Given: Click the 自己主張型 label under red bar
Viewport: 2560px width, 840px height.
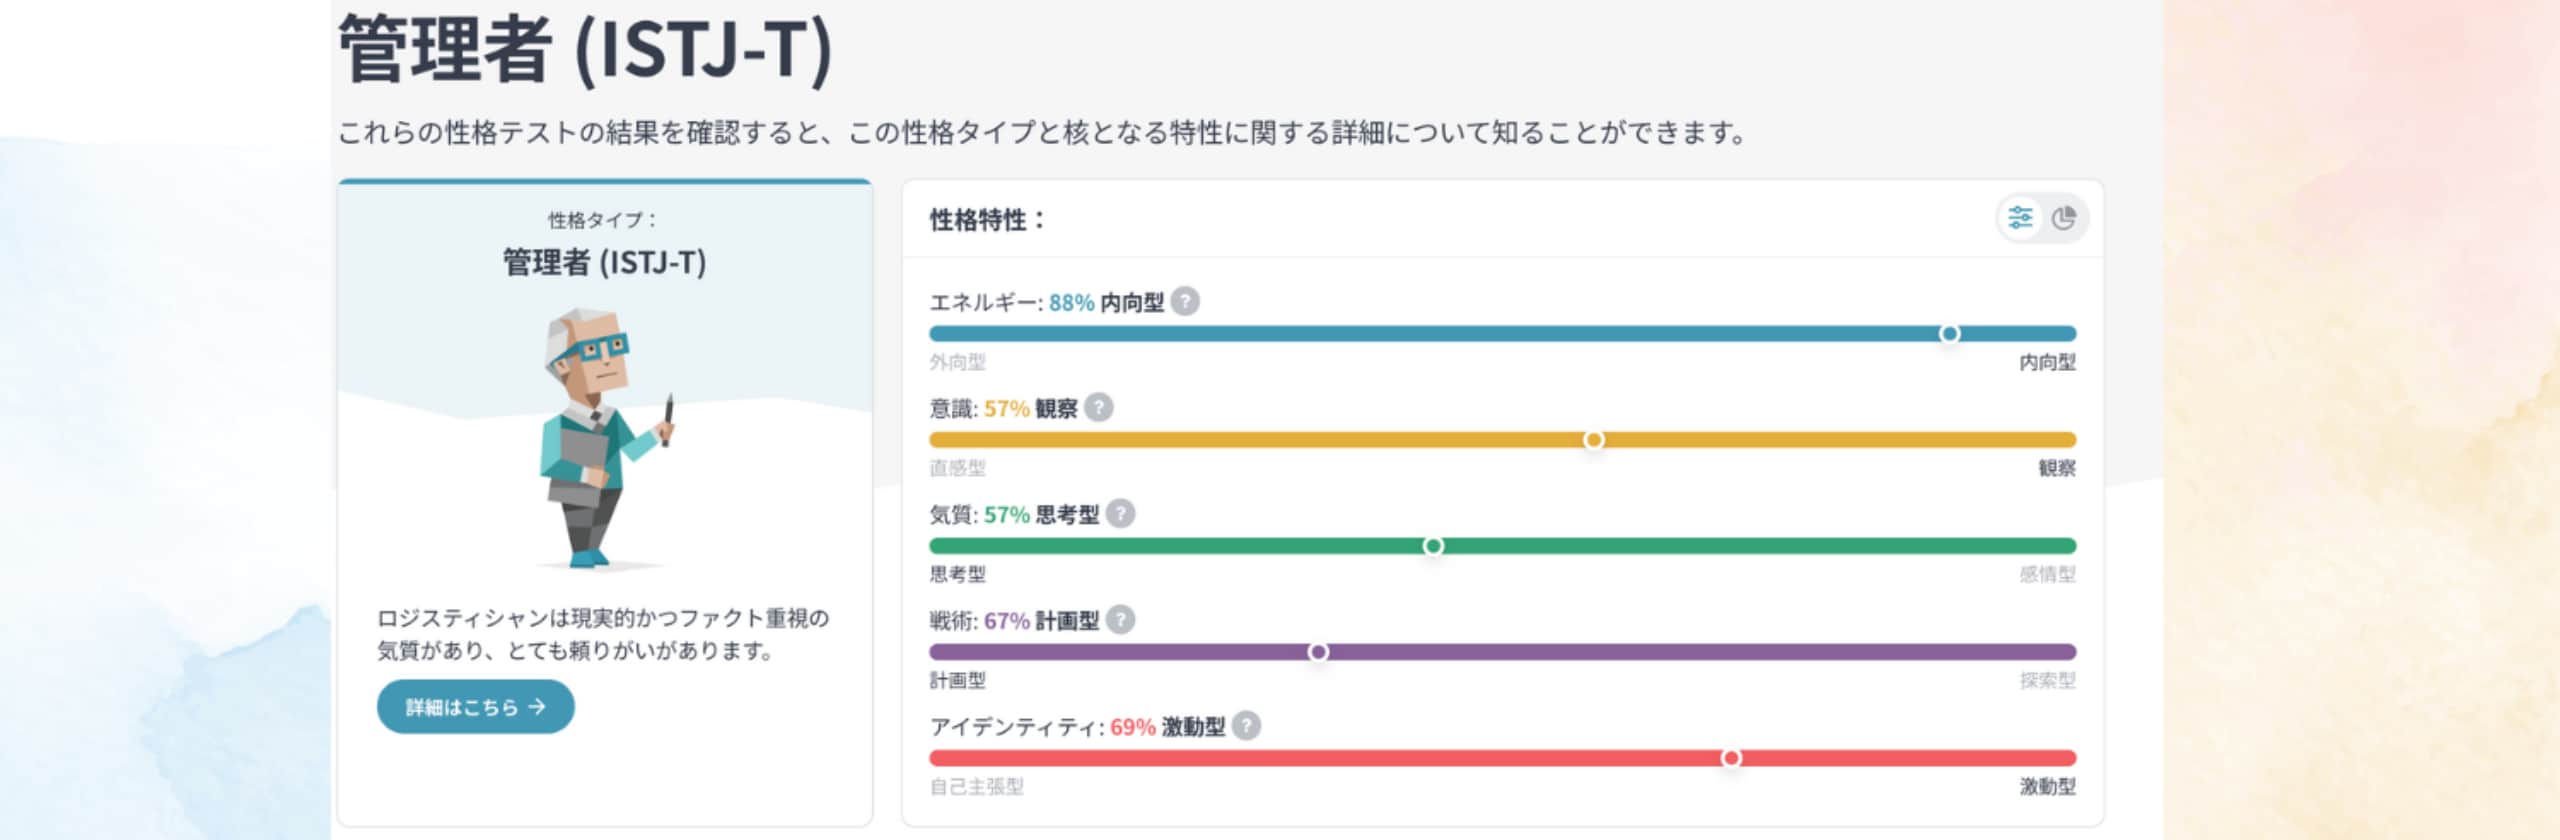Looking at the screenshot, I should tap(976, 785).
